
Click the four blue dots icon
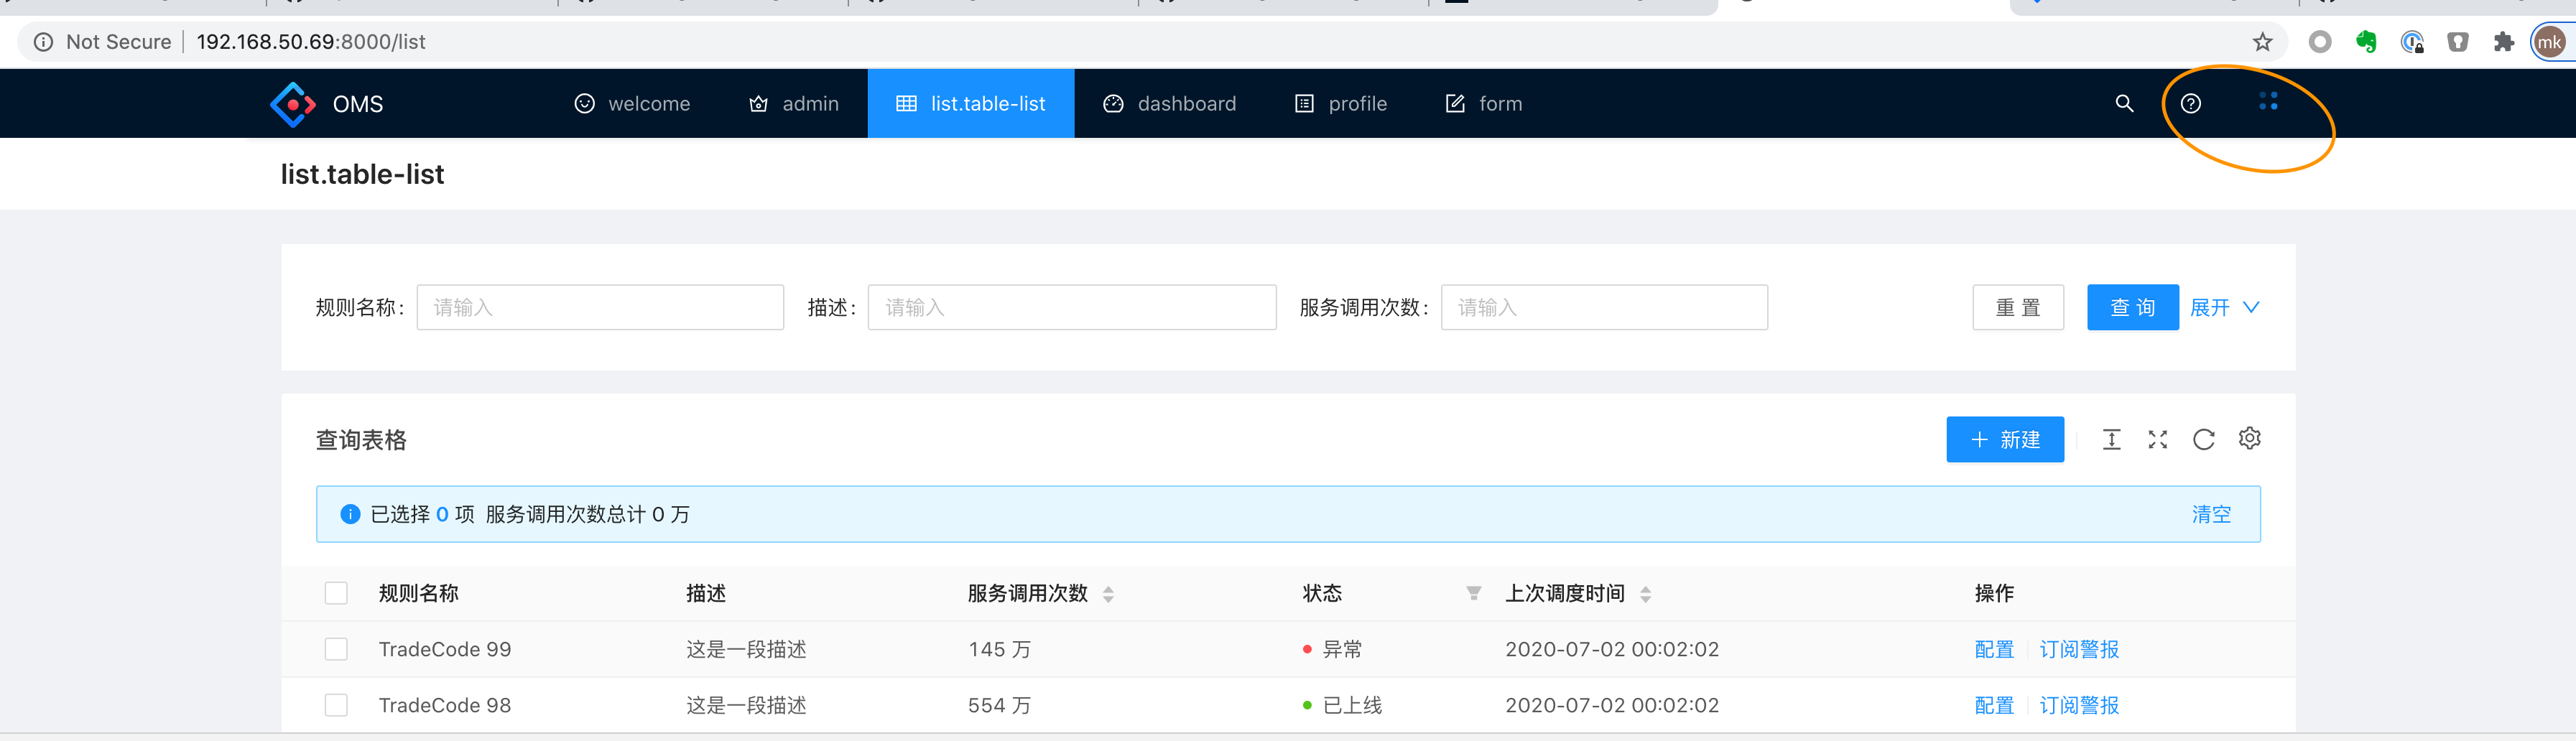point(2268,101)
